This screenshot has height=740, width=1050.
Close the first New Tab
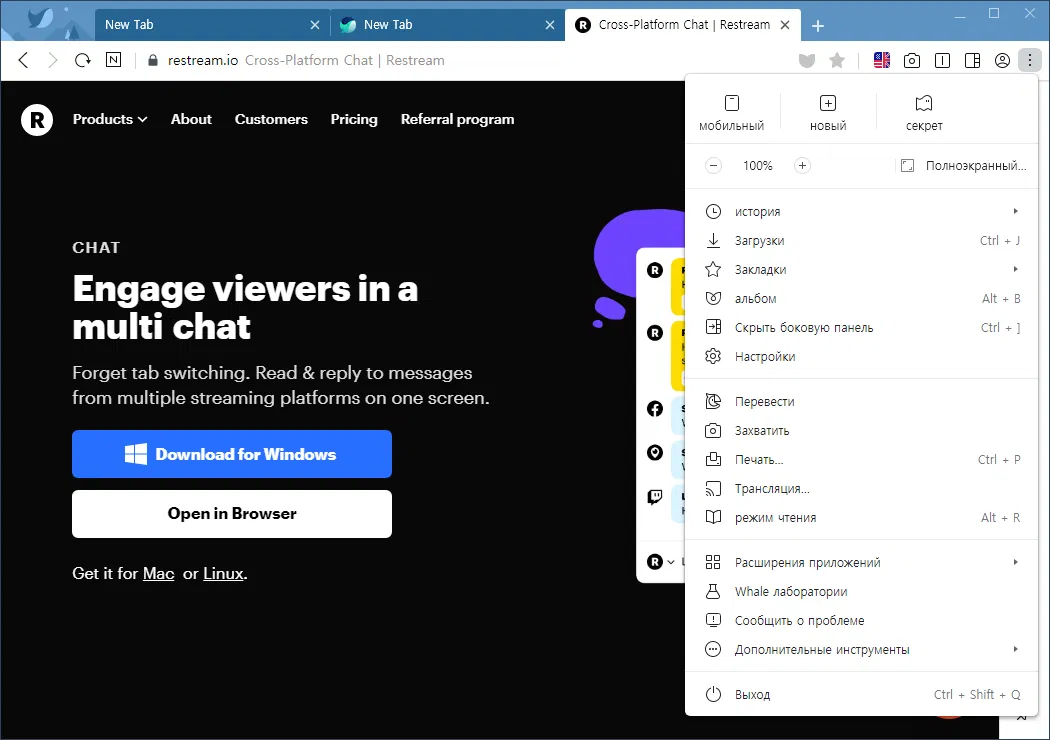coord(315,25)
